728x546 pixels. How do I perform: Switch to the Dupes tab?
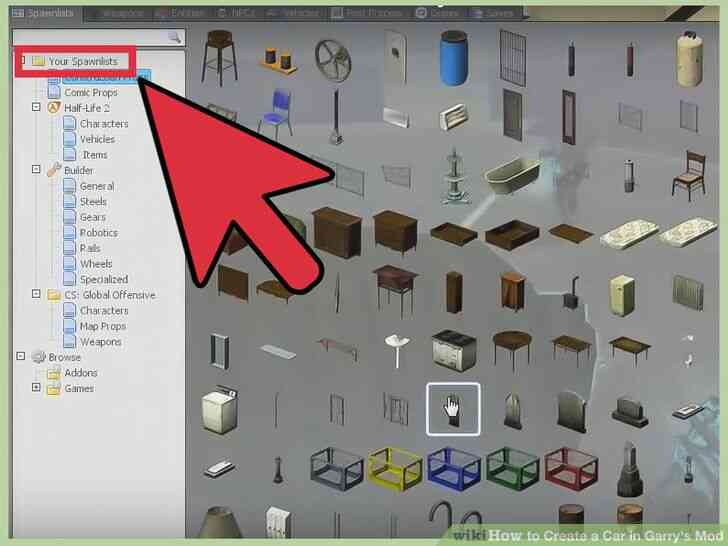click(438, 13)
